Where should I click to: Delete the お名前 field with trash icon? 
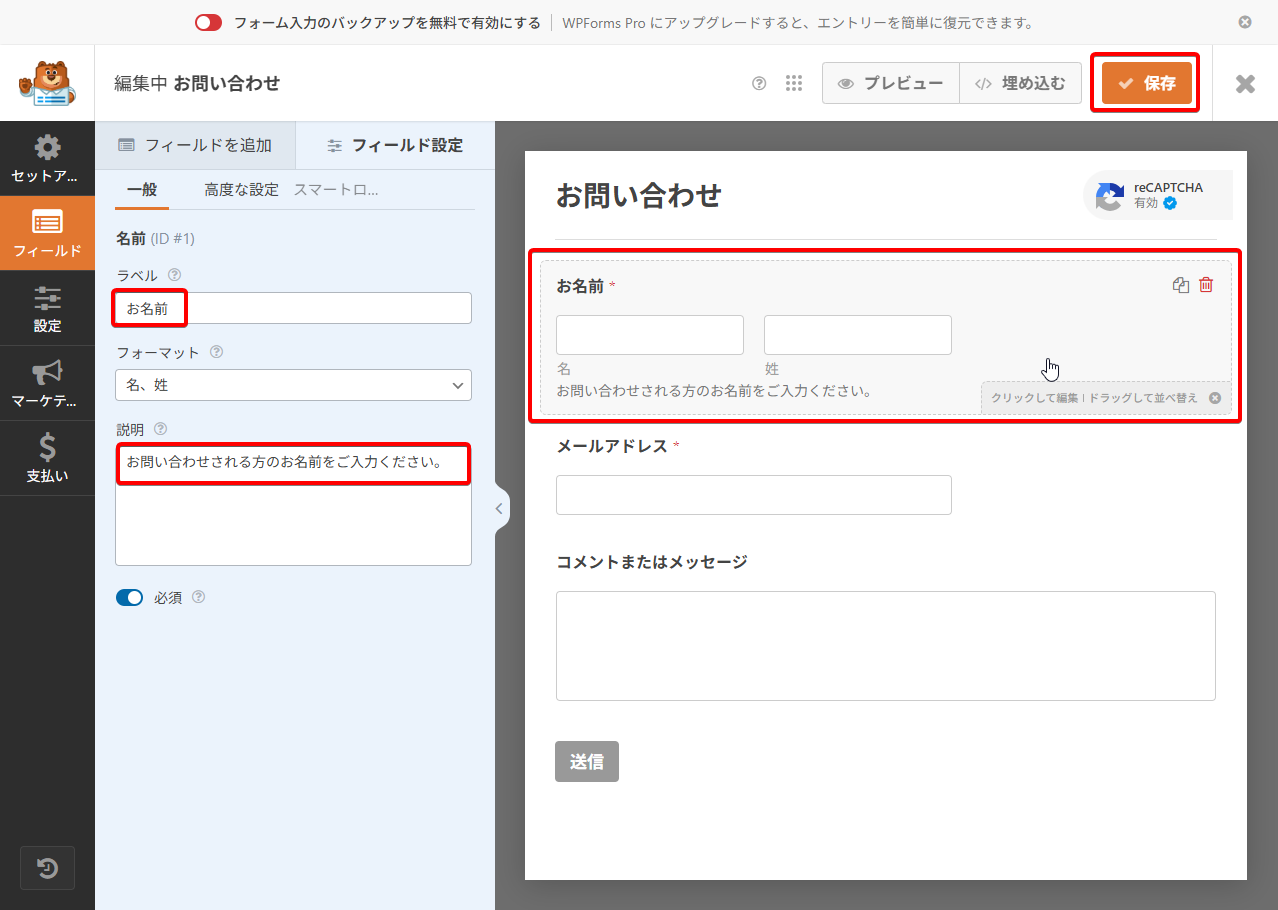tap(1206, 285)
